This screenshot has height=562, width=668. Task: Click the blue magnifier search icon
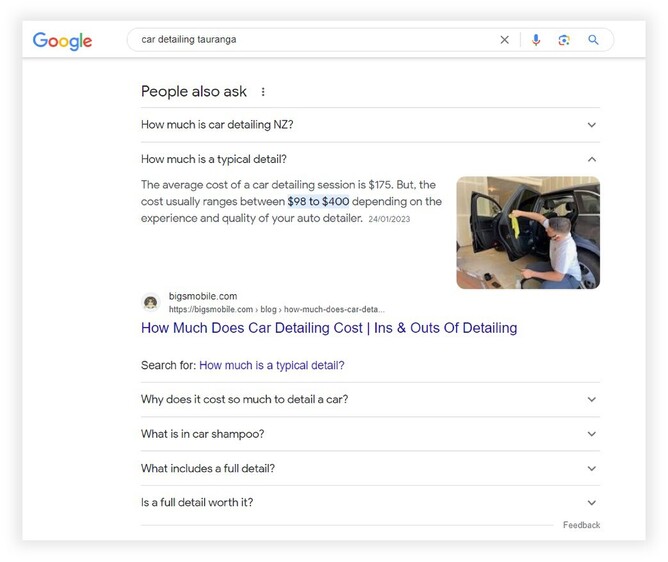pos(593,40)
